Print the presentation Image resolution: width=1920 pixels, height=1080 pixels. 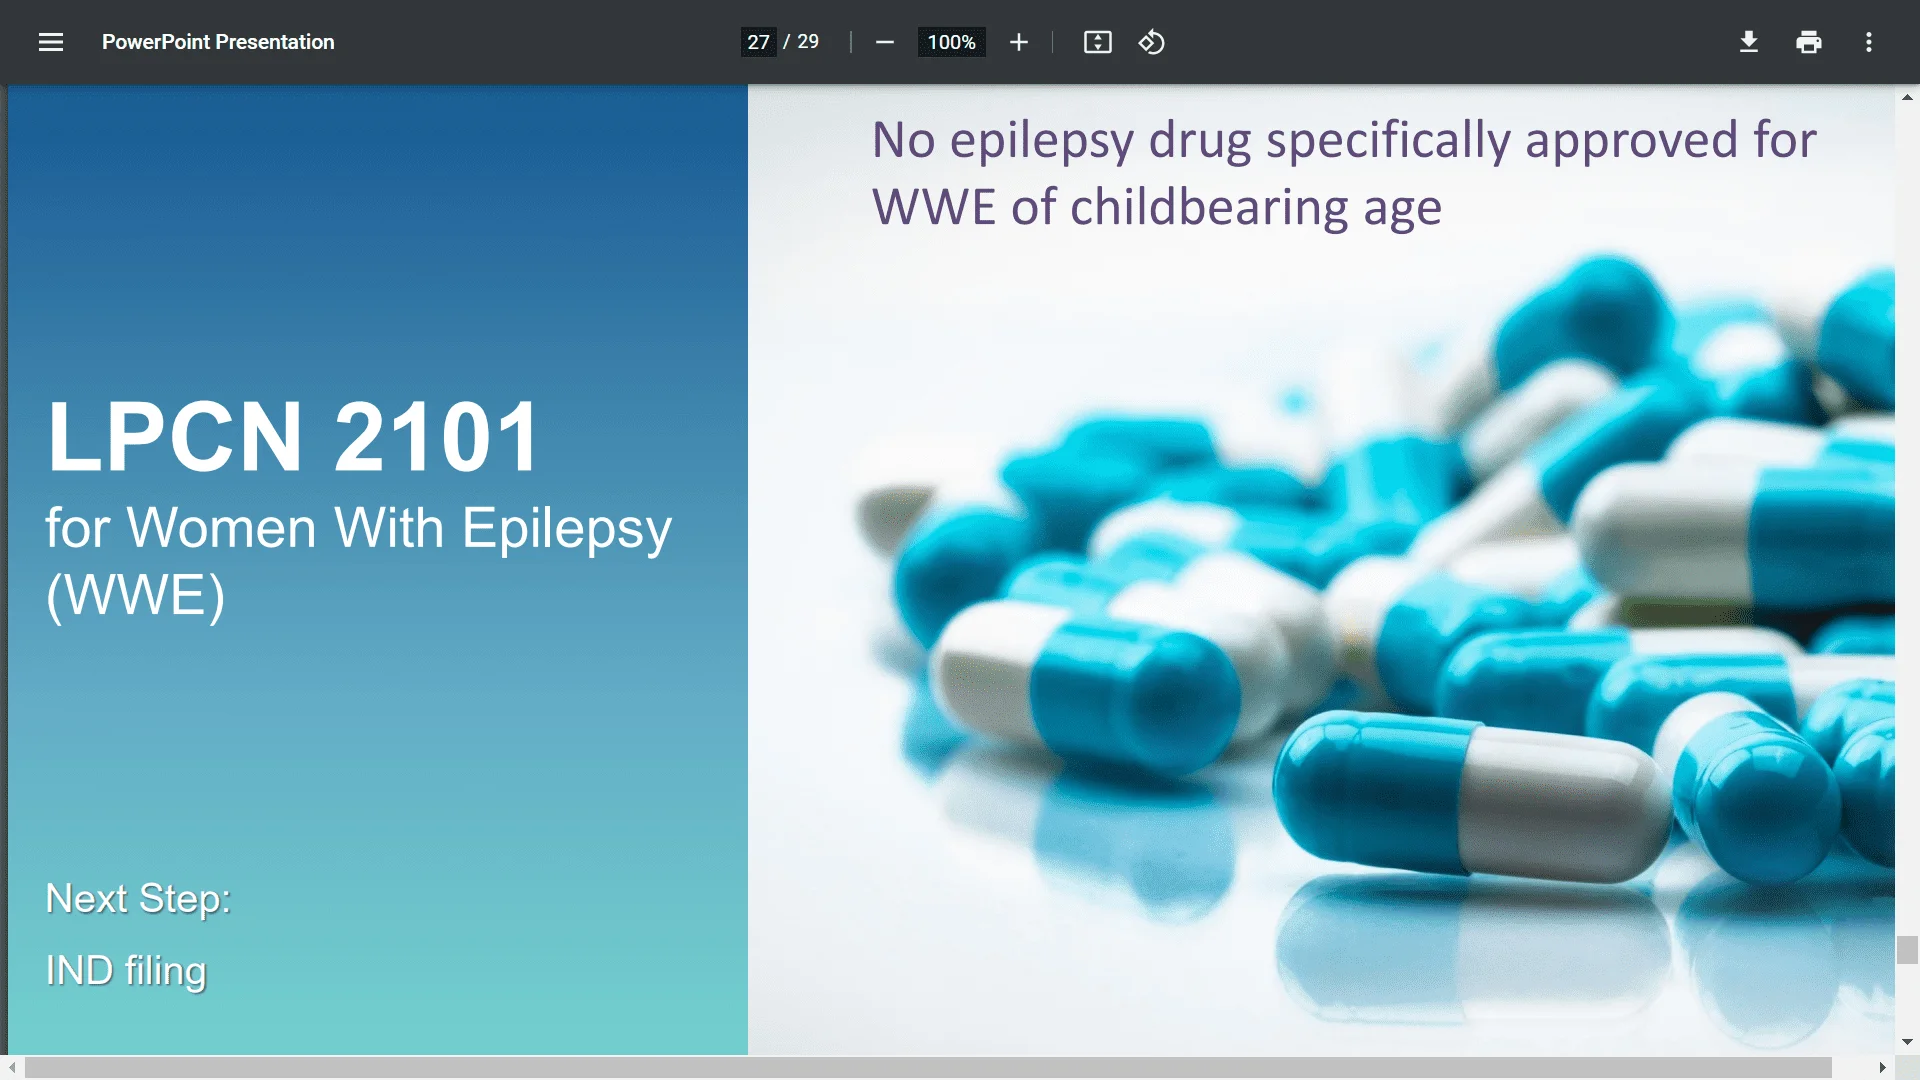(x=1809, y=42)
